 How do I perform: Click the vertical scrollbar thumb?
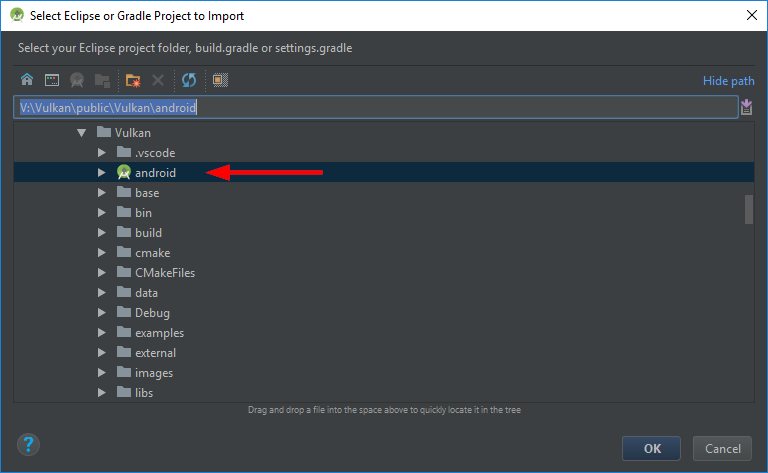click(x=748, y=209)
